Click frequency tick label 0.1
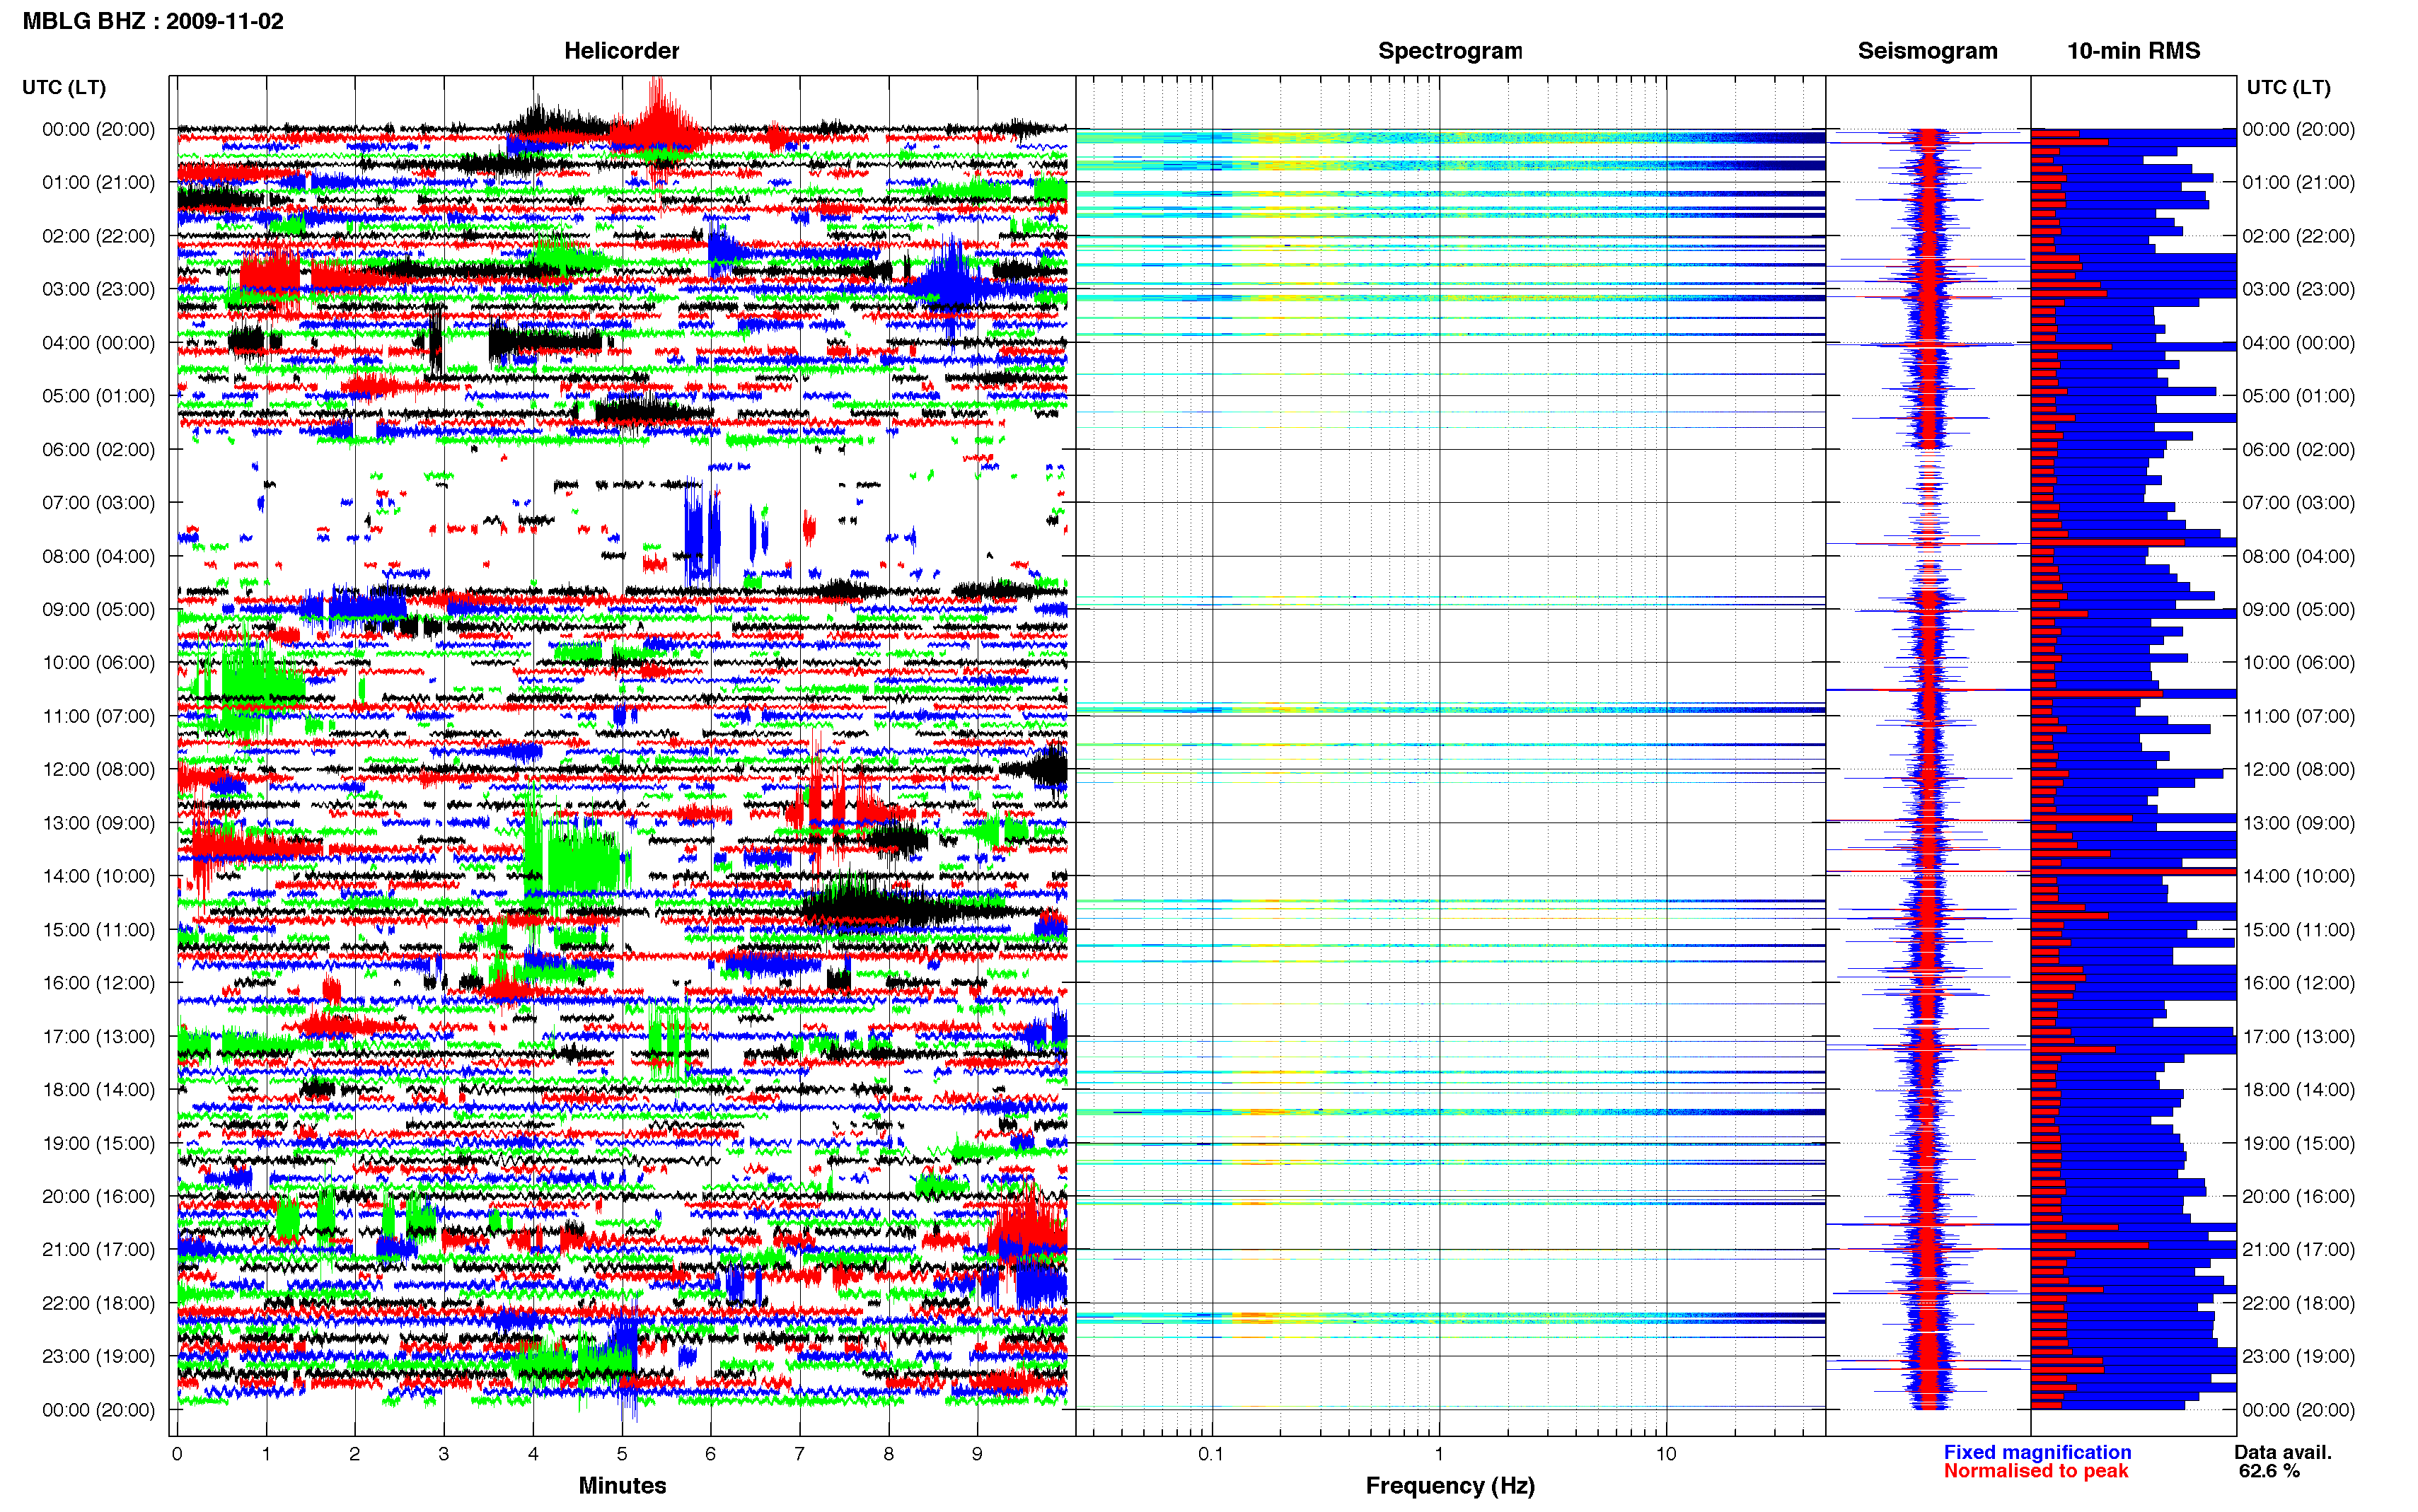The width and height of the screenshot is (2418, 1512). click(1211, 1454)
